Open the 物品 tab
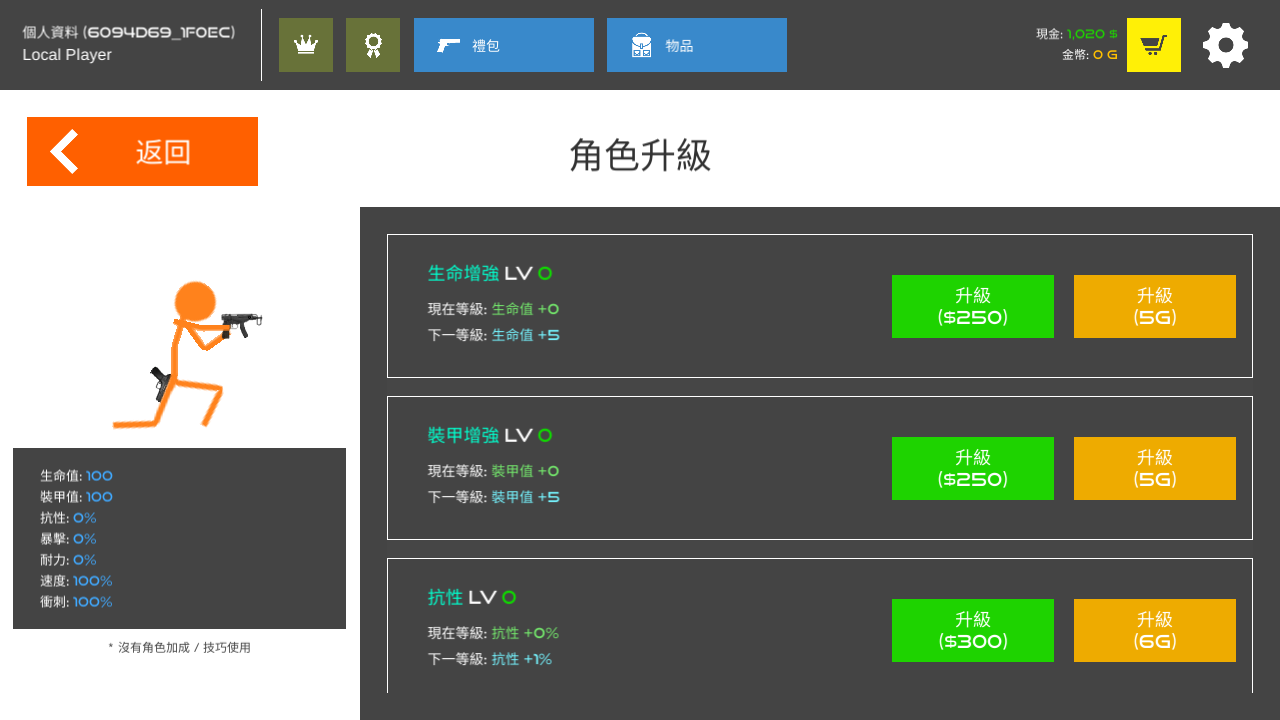1280x720 pixels. (697, 45)
